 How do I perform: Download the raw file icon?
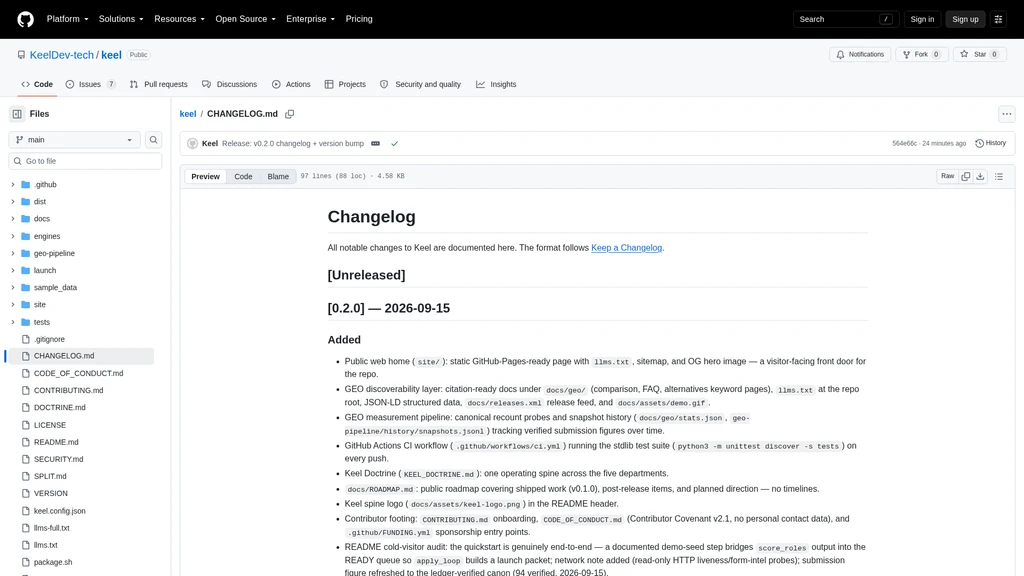point(980,176)
